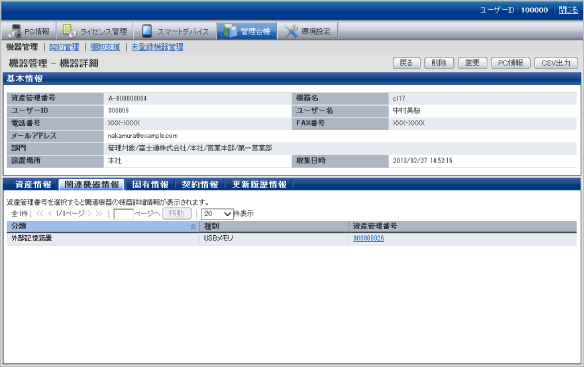The width and height of the screenshot is (584, 367).
Task: Select user ID value 300009
Action: point(118,111)
